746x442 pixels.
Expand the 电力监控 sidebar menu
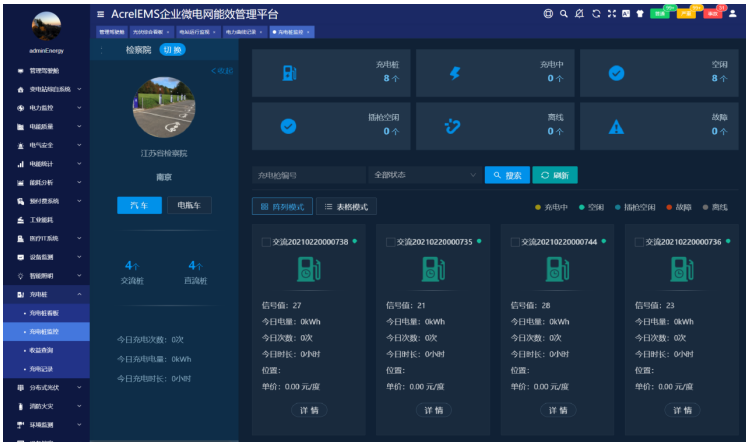tap(47, 108)
